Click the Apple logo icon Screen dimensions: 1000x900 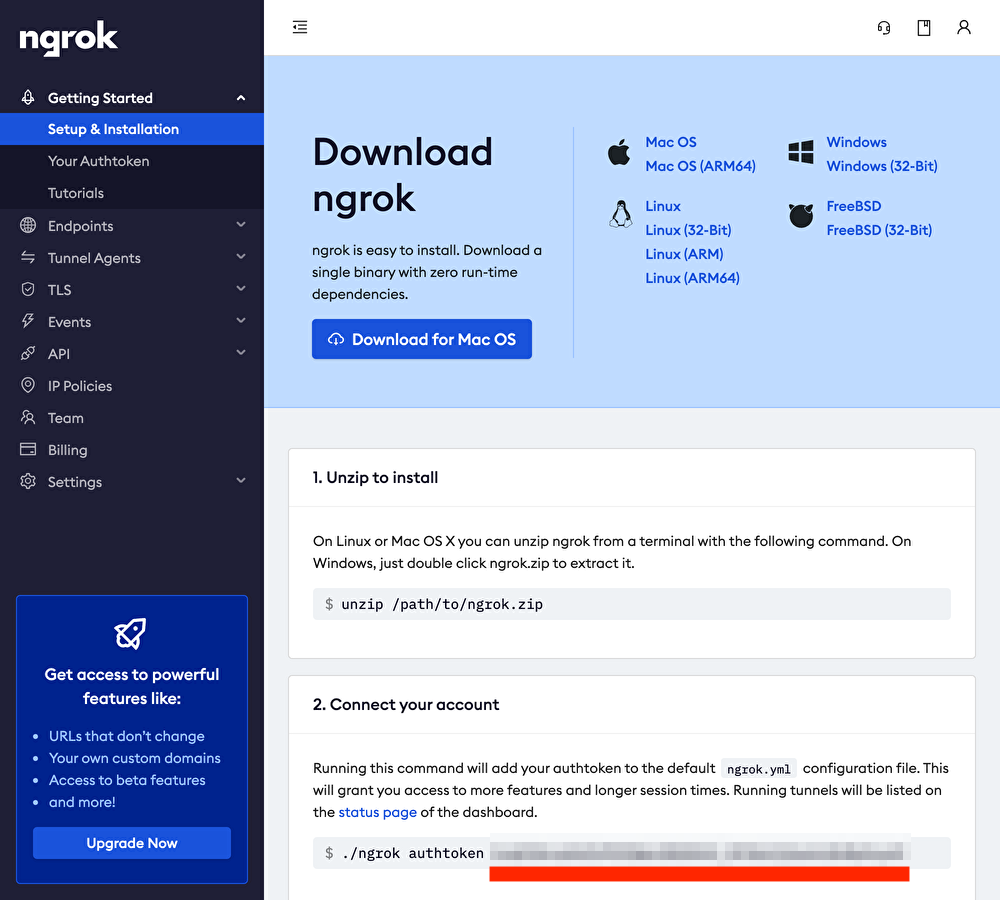[619, 152]
